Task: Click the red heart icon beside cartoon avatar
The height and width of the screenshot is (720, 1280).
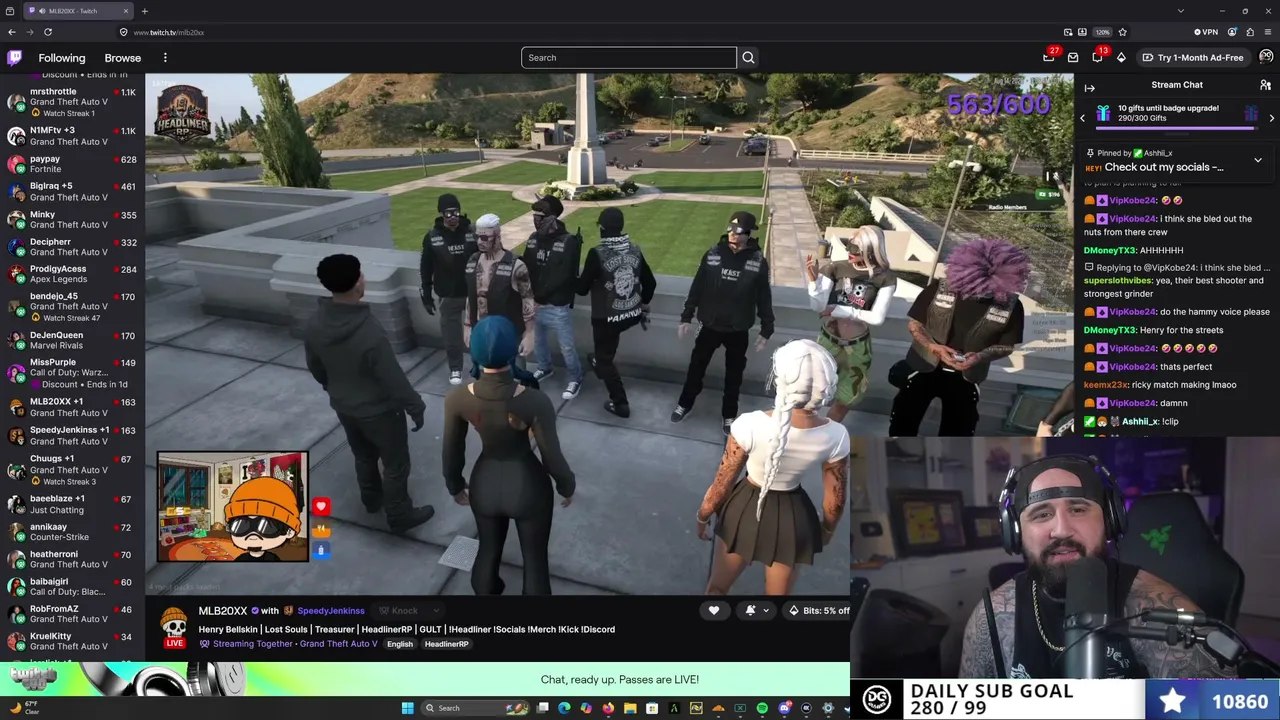Action: tap(321, 507)
